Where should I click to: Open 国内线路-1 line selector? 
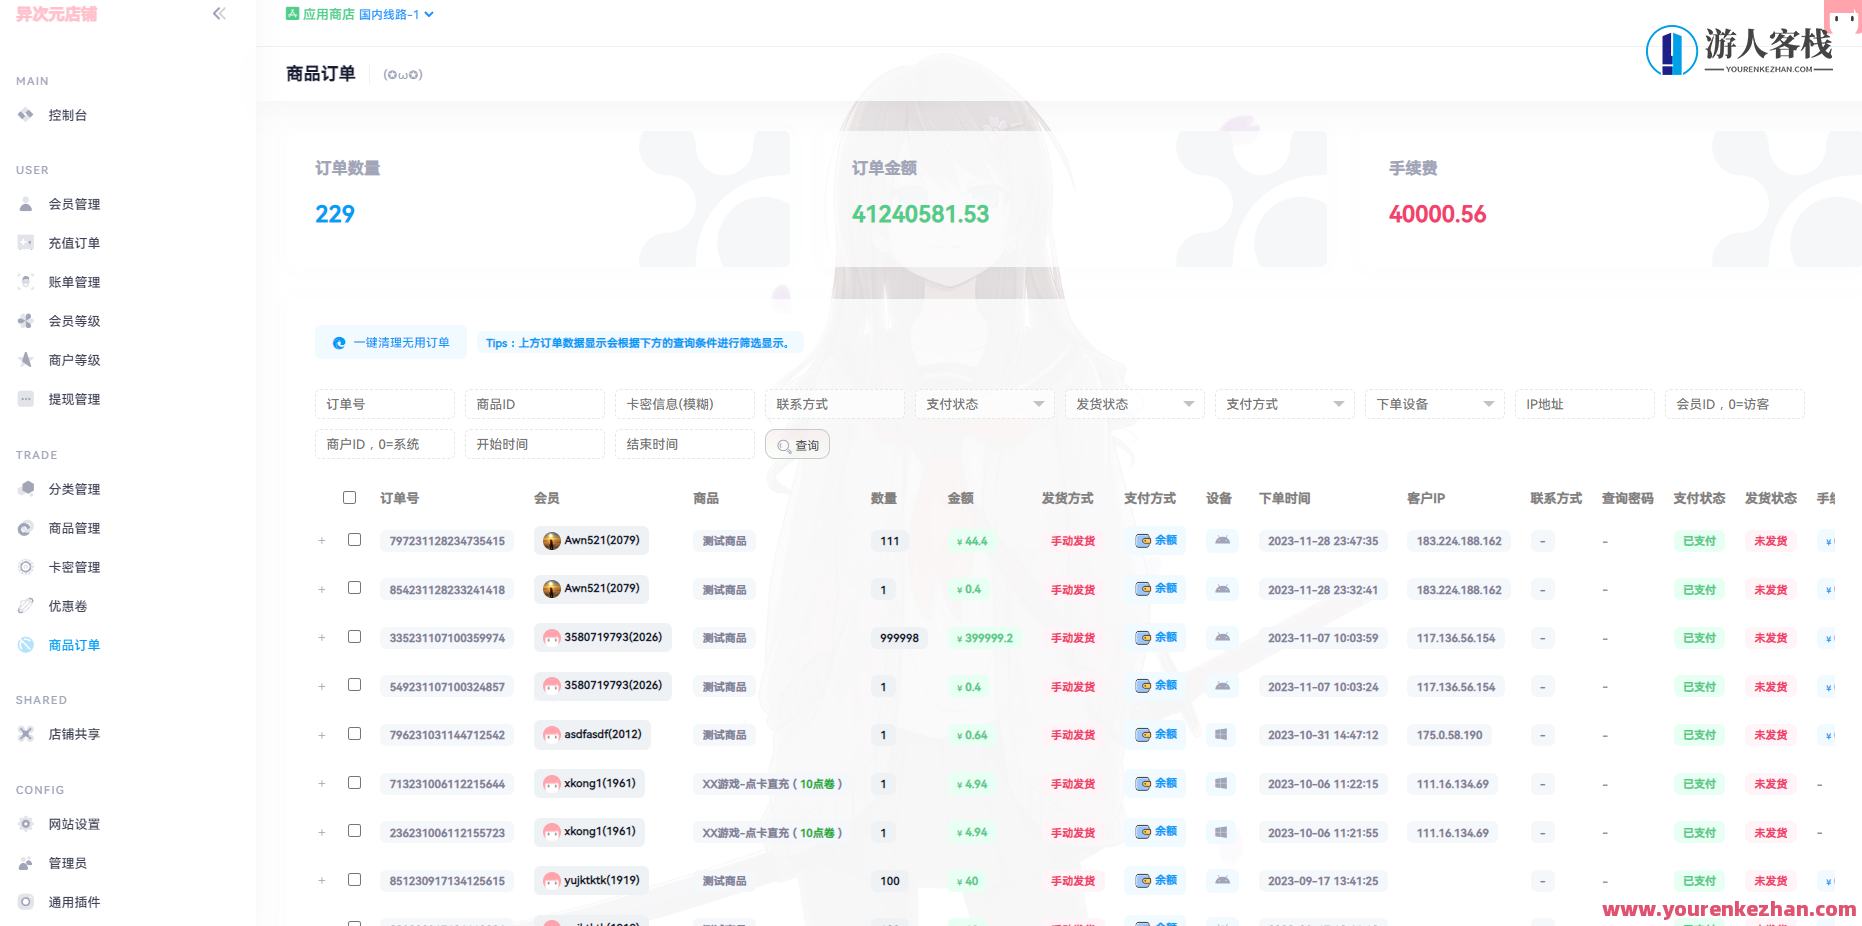pos(390,14)
